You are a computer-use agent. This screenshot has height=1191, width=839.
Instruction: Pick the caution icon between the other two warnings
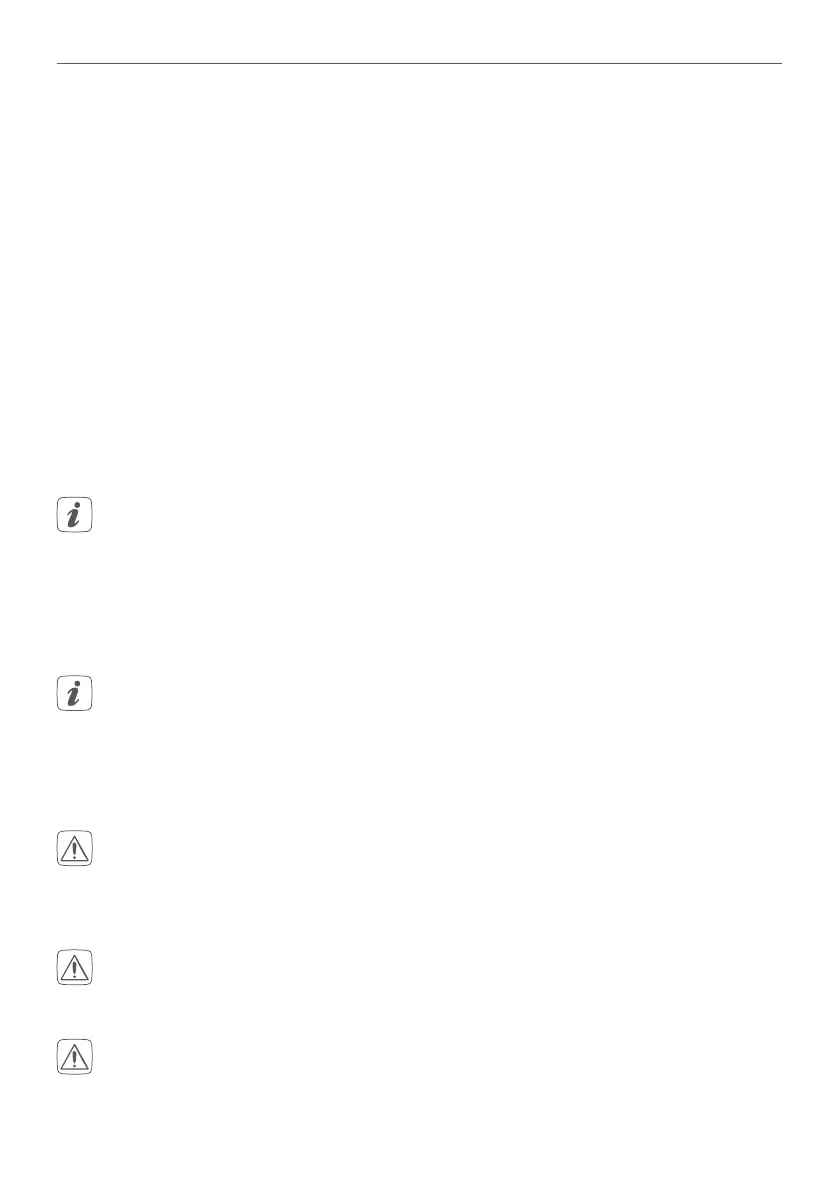tap(74, 967)
